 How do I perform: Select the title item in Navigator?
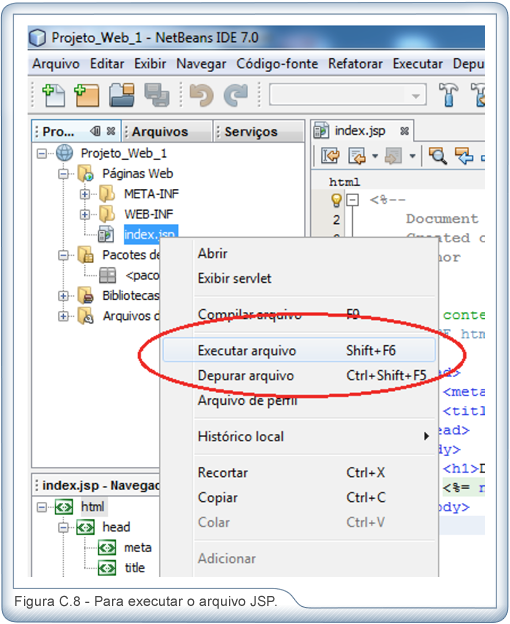(x=134, y=568)
